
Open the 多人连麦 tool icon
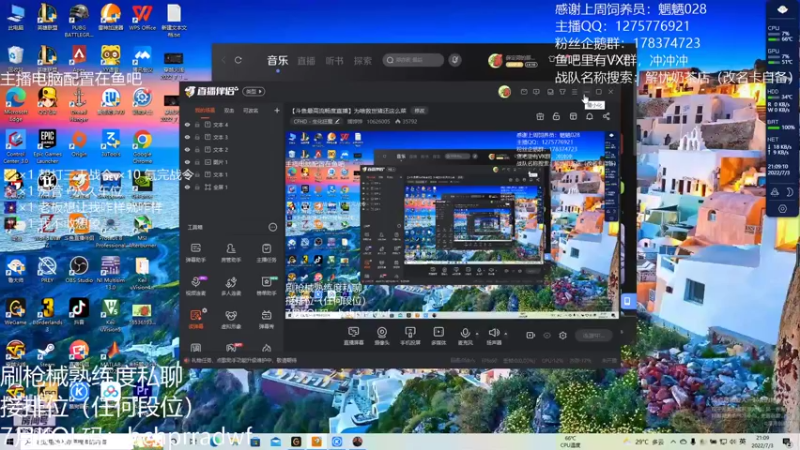[231, 286]
